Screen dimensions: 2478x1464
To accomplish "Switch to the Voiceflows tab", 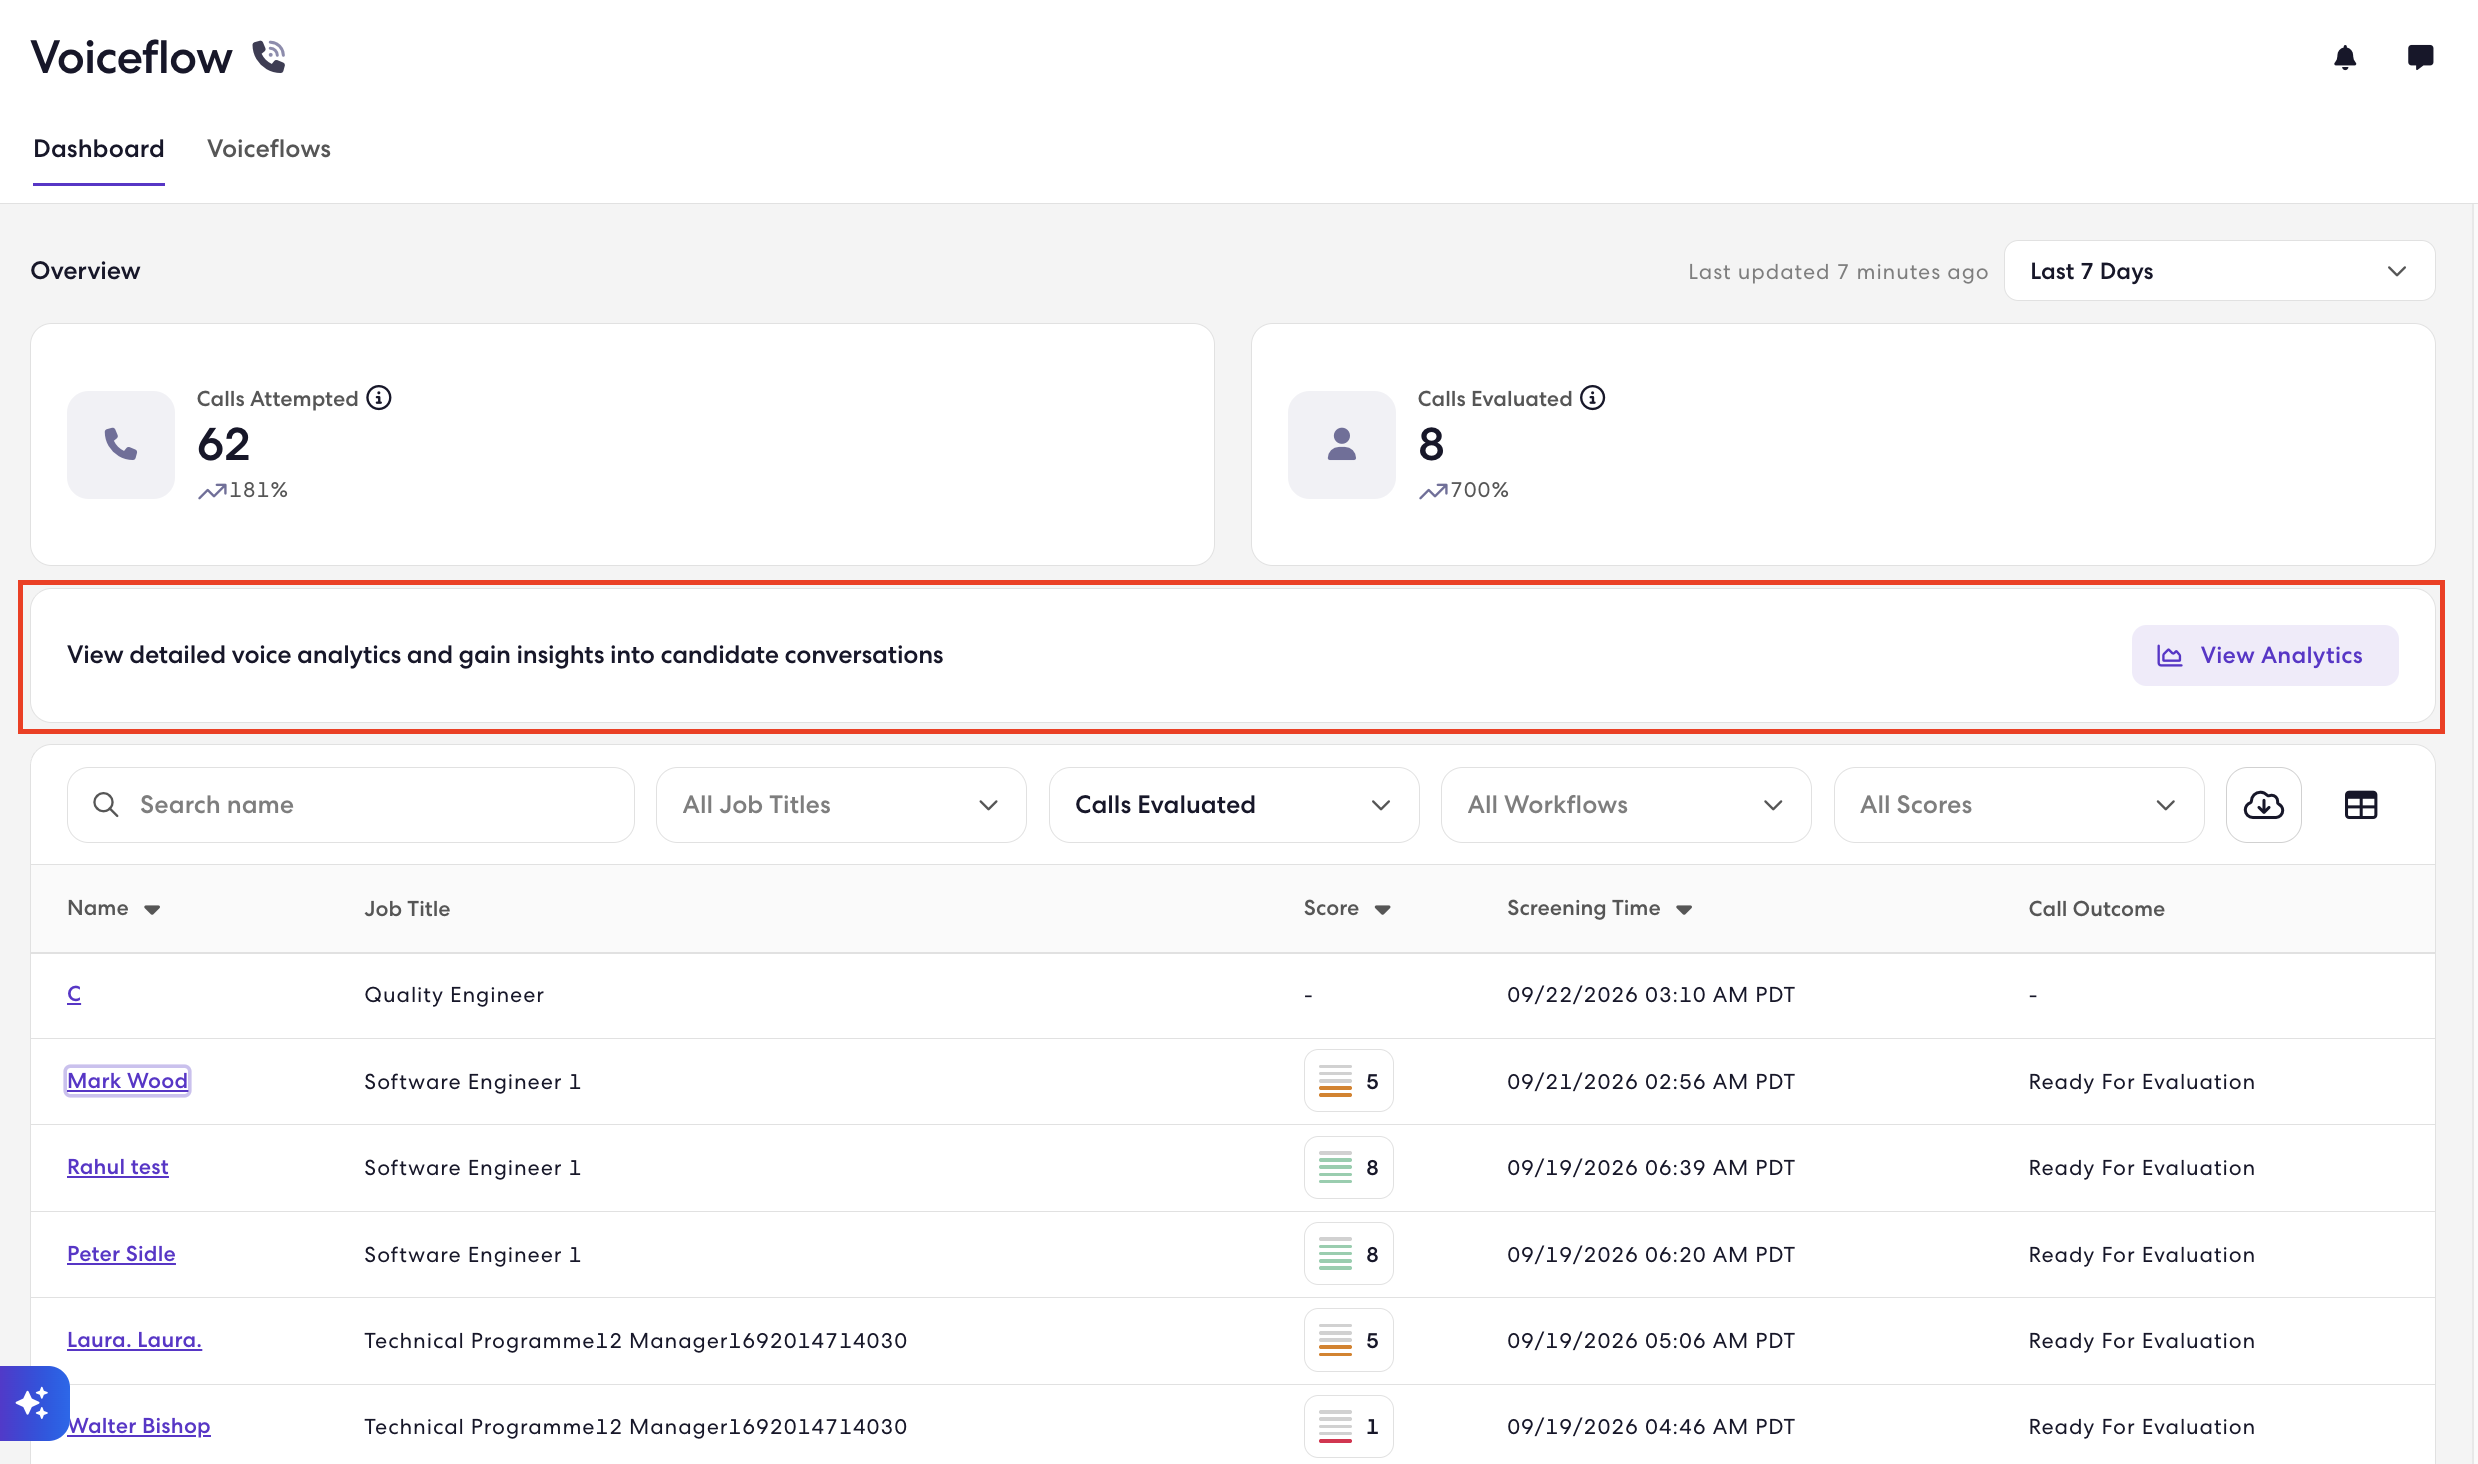I will click(269, 148).
